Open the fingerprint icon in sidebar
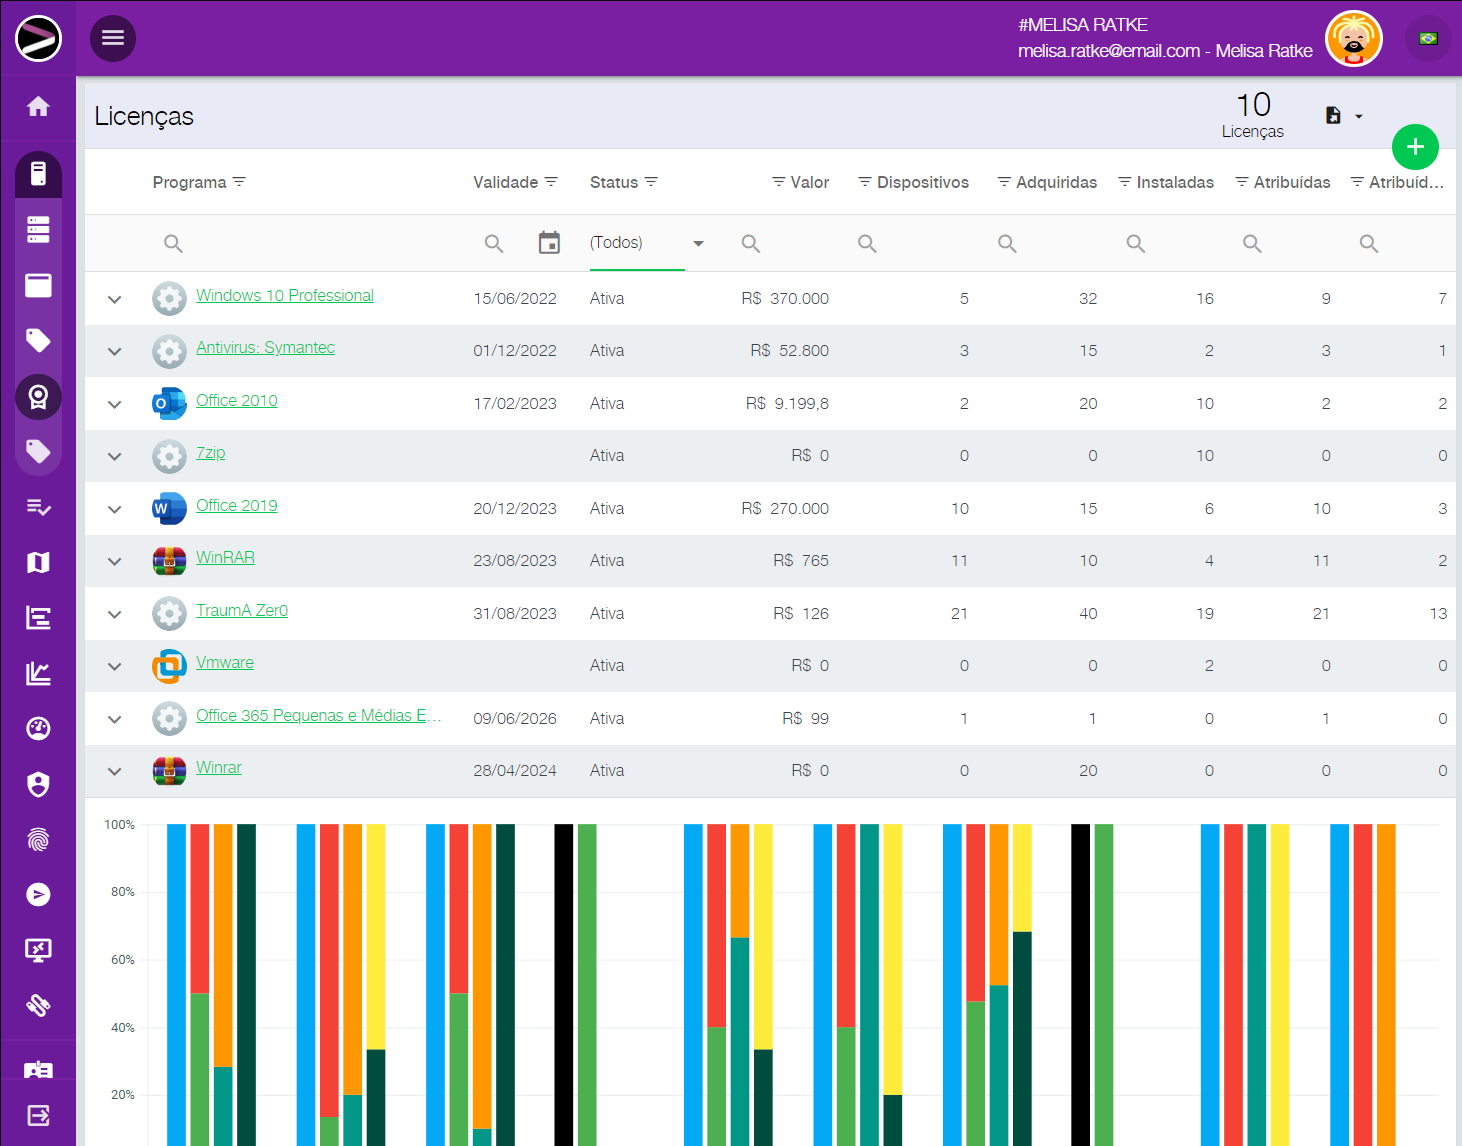 pyautogui.click(x=38, y=839)
